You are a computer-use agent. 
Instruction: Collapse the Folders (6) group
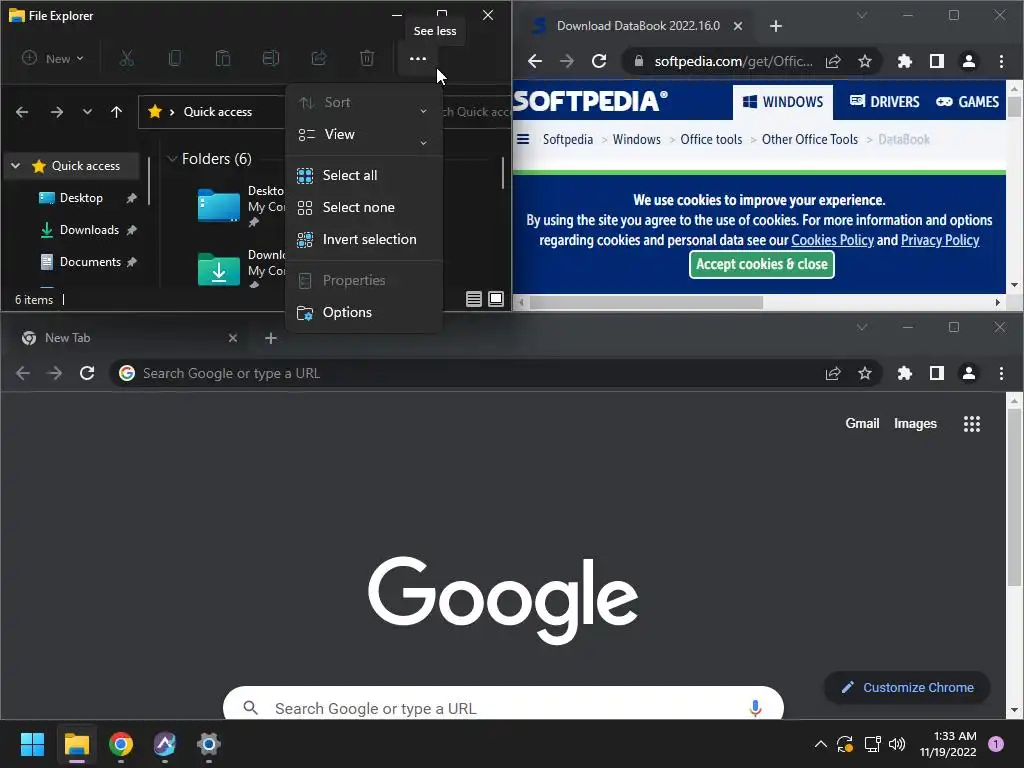point(172,159)
